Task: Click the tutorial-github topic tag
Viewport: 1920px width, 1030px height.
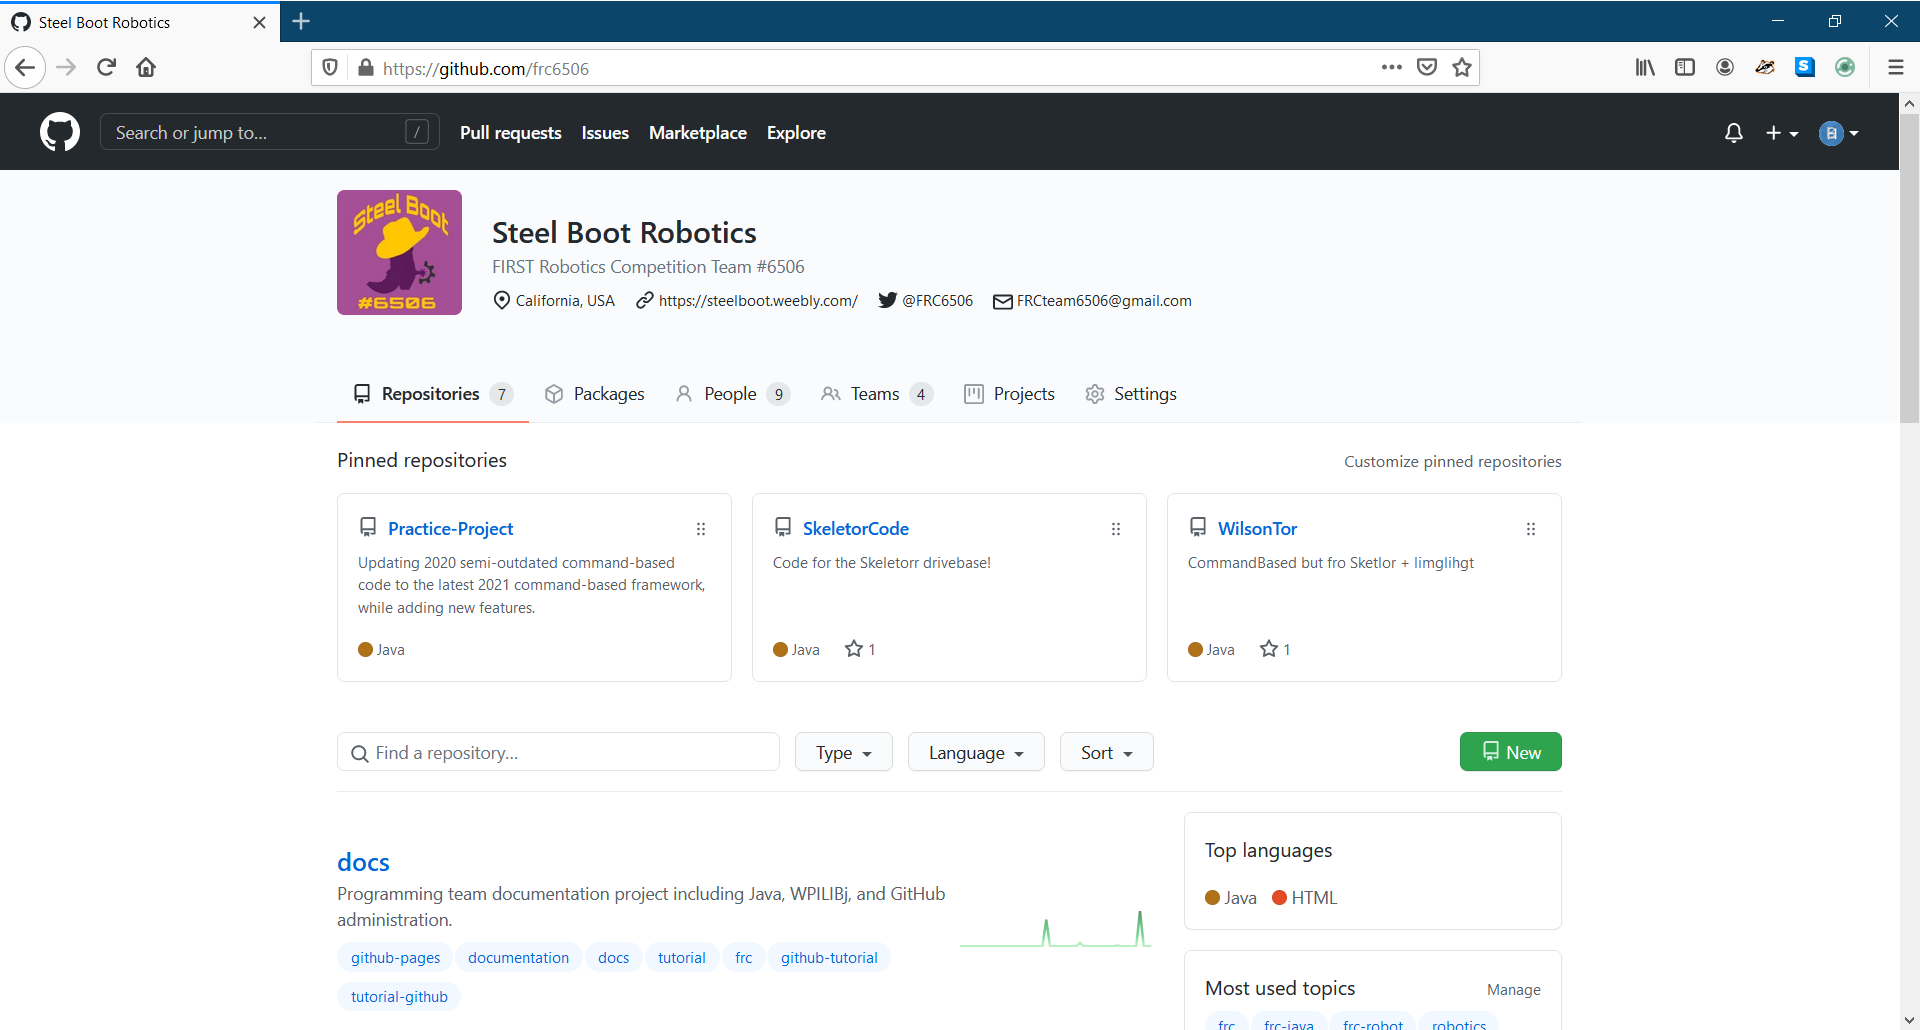Action: click(399, 996)
